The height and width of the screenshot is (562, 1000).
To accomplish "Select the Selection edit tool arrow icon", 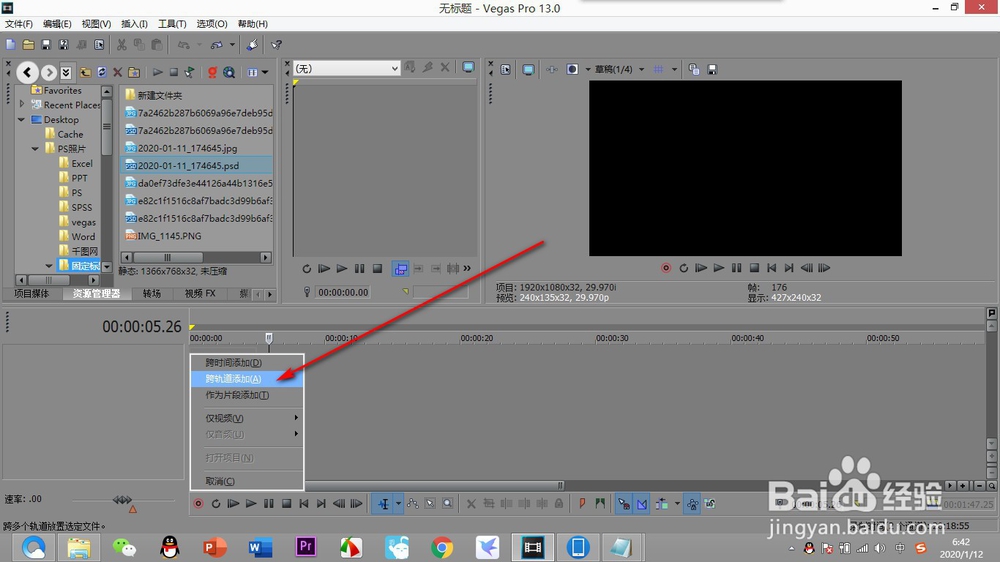I will pos(430,503).
